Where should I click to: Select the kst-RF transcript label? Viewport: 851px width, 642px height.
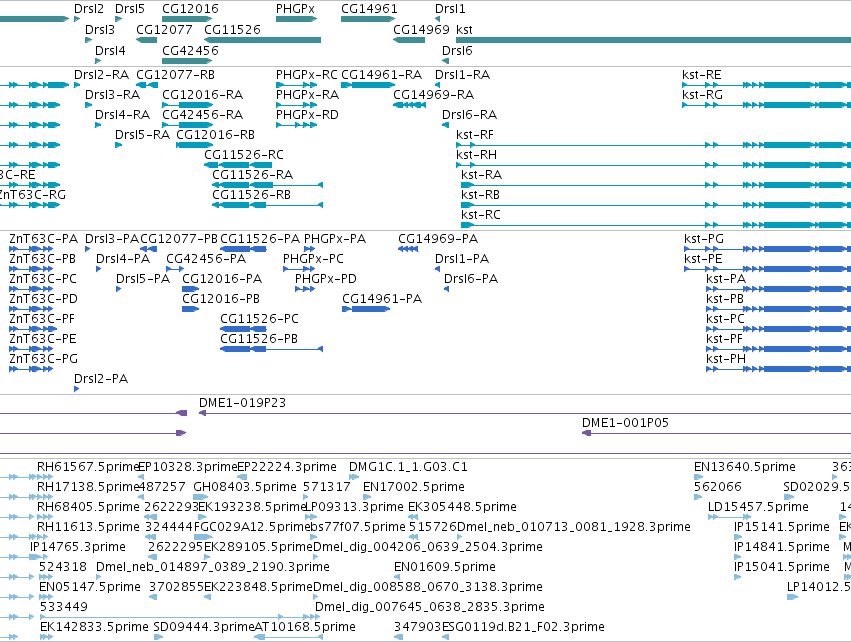click(x=475, y=135)
